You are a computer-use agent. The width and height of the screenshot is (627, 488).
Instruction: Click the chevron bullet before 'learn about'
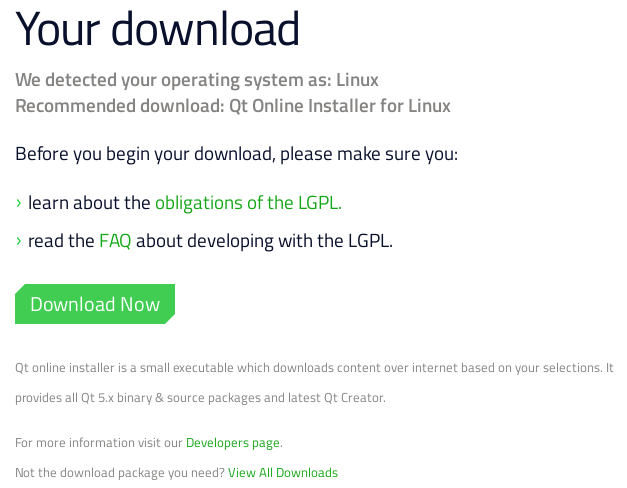(19, 203)
